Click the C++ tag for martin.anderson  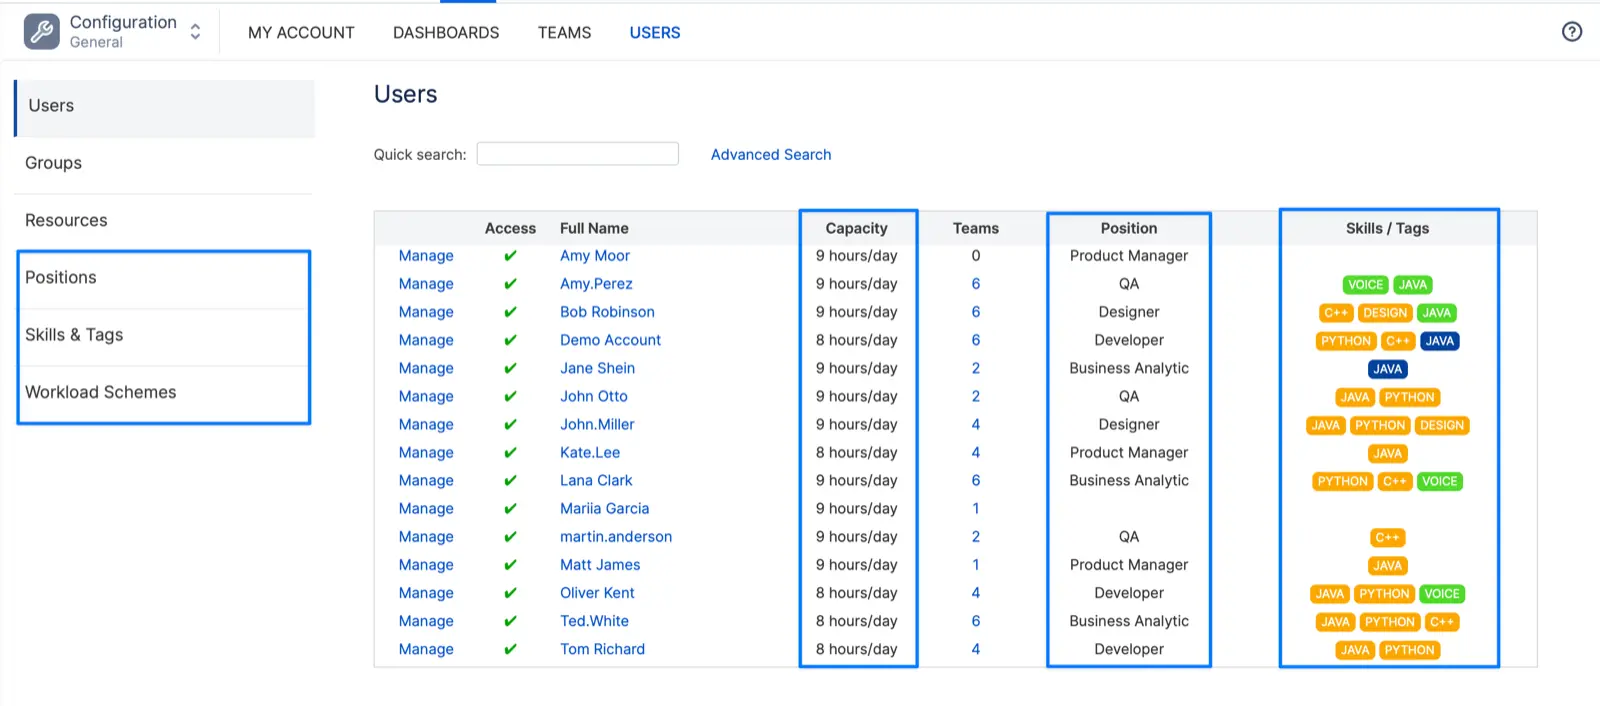1387,538
